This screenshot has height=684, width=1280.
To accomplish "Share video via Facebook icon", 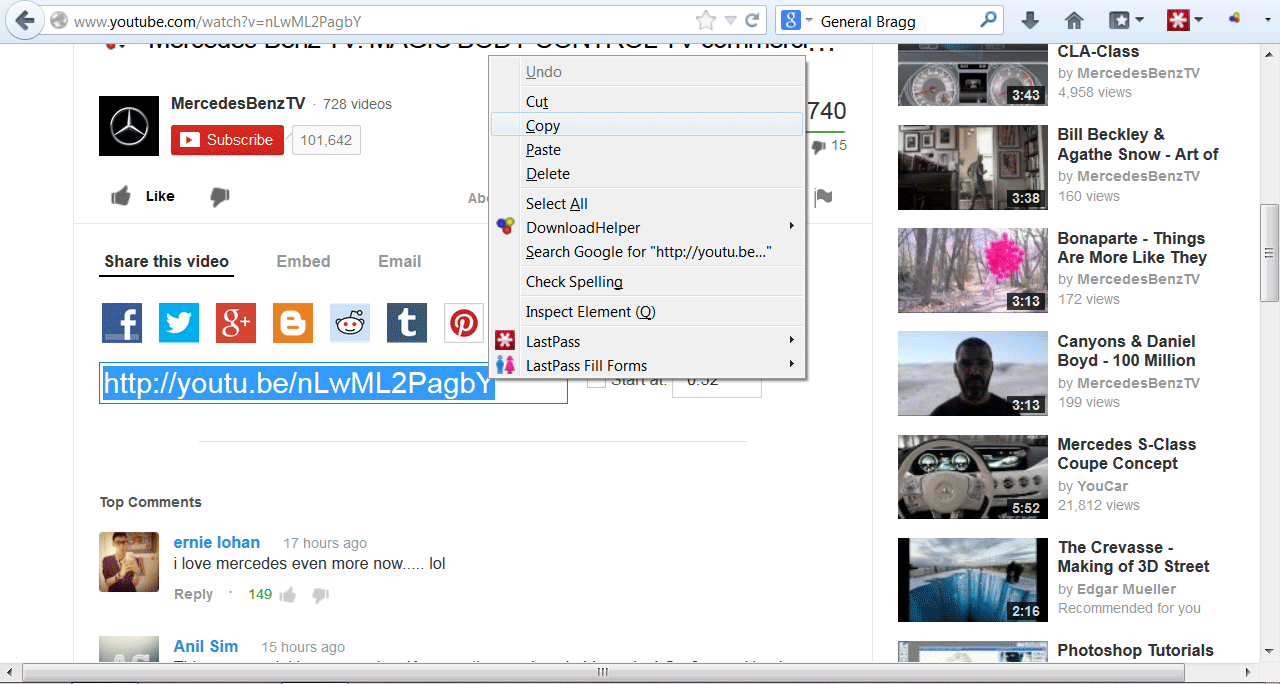I will 122,323.
